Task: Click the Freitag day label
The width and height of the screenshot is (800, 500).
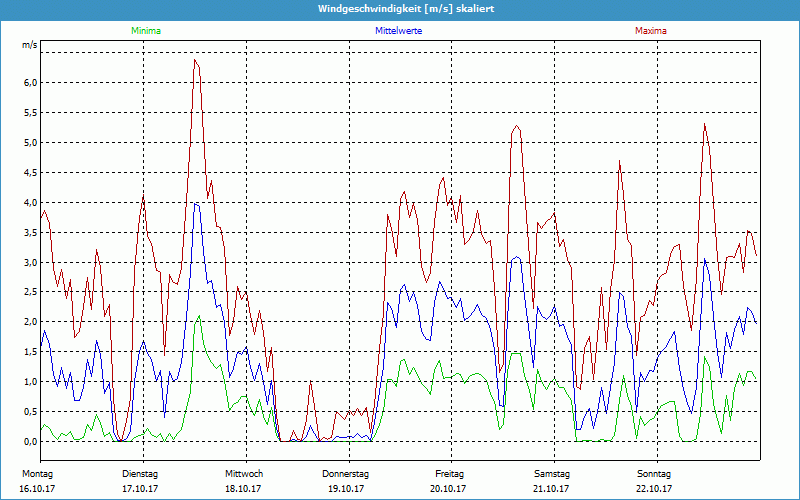Action: point(449,474)
